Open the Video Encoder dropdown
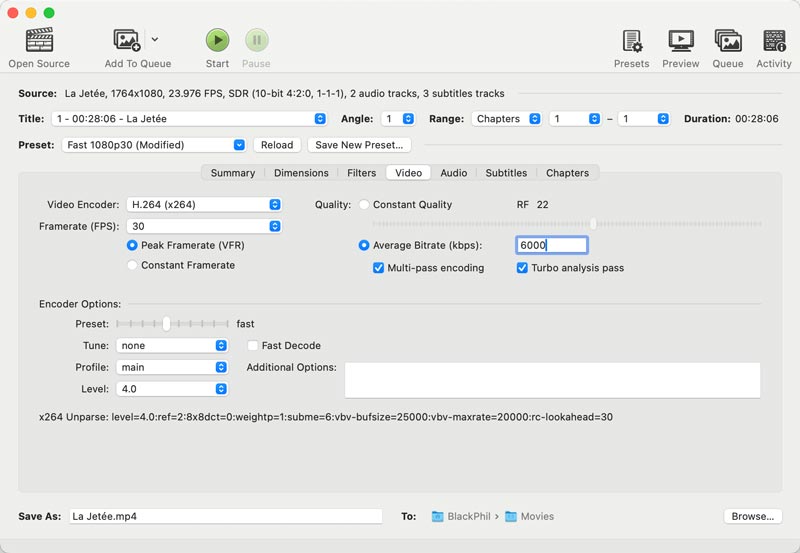The width and height of the screenshot is (800, 553). [x=203, y=205]
